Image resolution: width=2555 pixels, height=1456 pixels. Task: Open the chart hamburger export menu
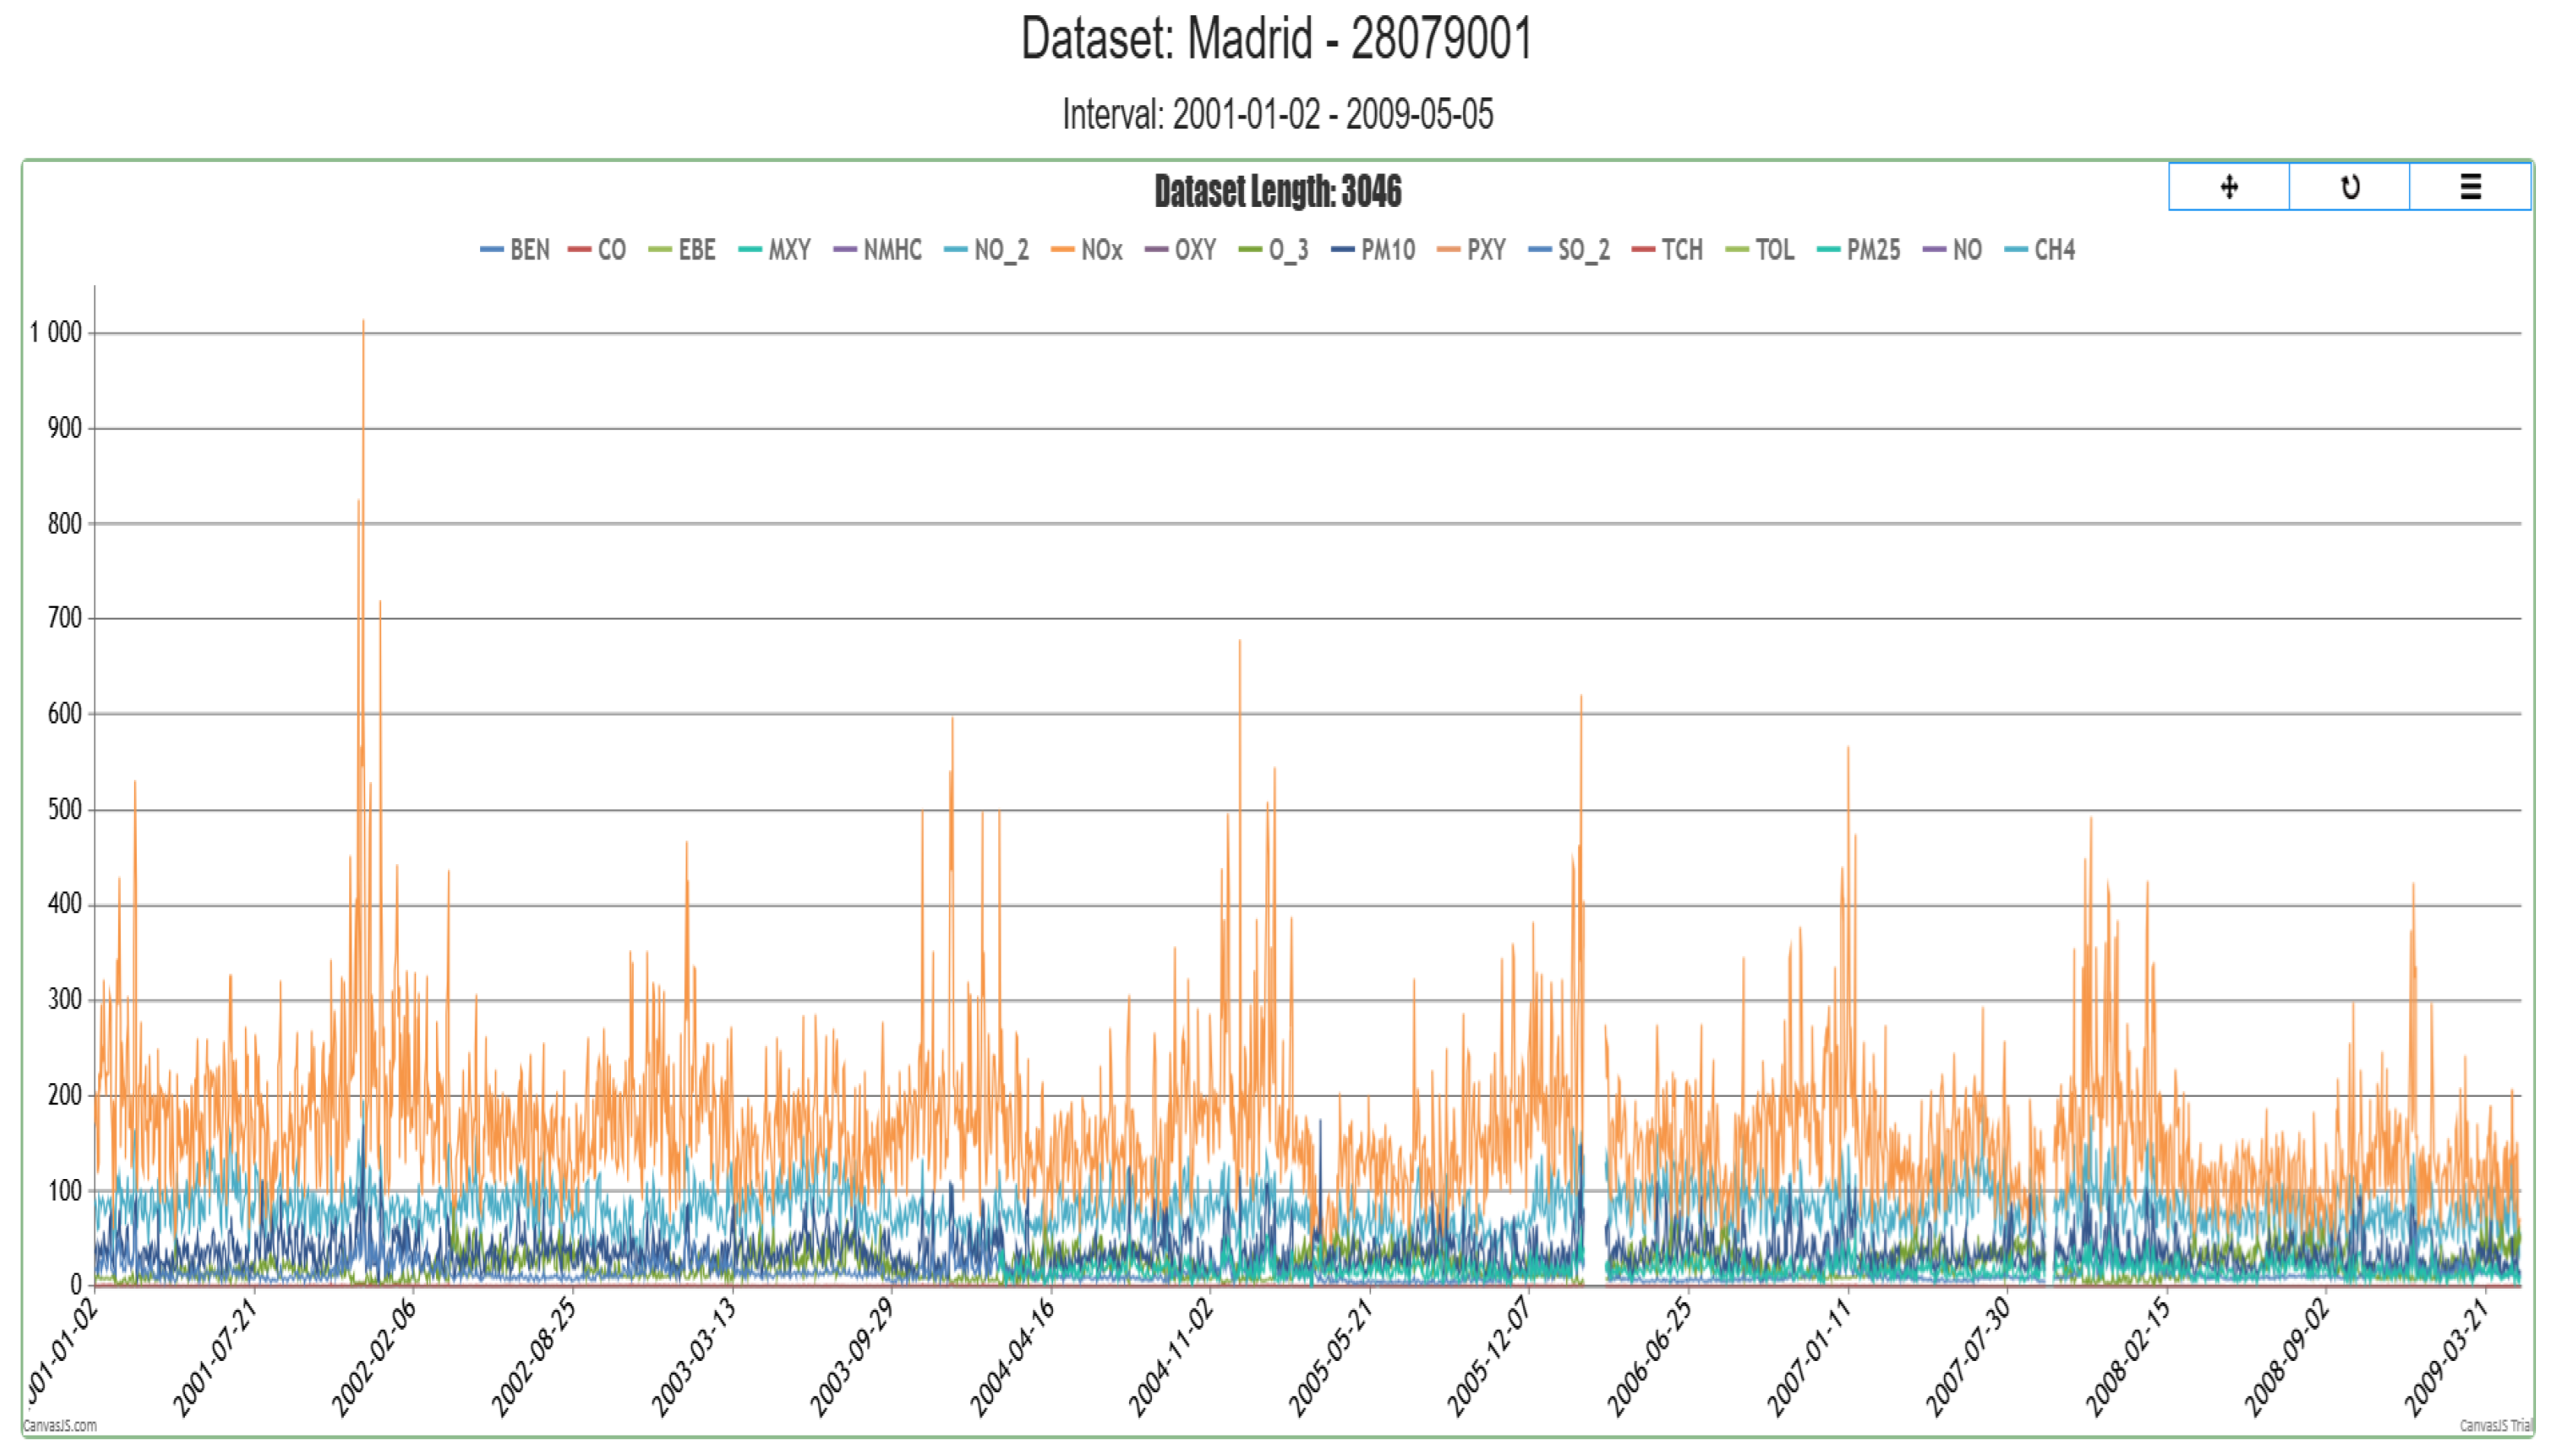point(2470,187)
